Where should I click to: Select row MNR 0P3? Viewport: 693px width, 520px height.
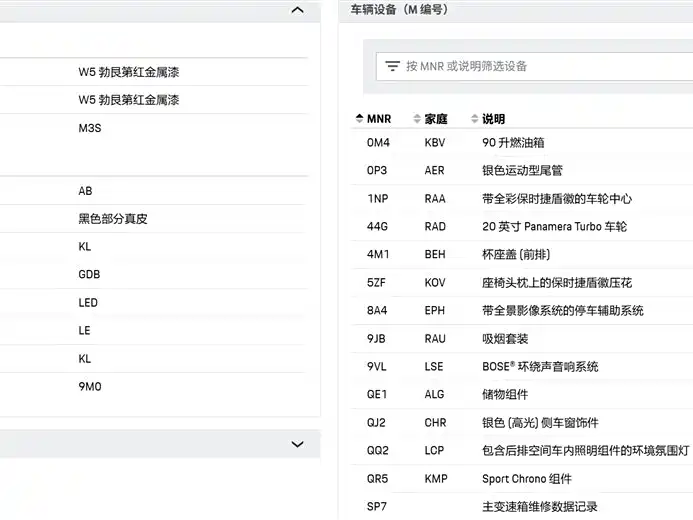(x=522, y=171)
